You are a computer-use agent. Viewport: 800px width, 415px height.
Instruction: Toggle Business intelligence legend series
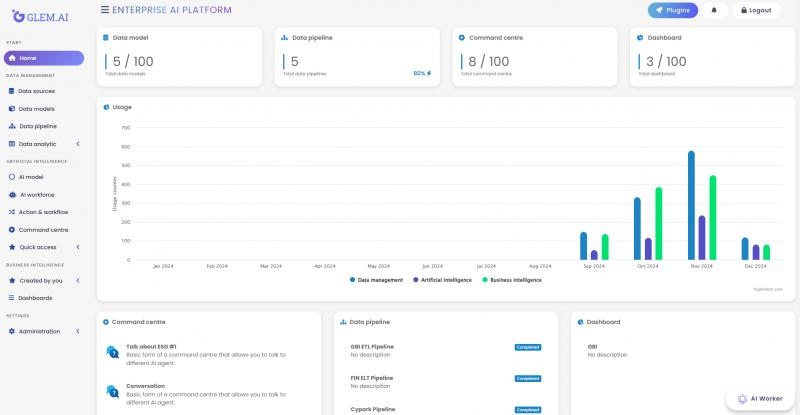pos(512,280)
